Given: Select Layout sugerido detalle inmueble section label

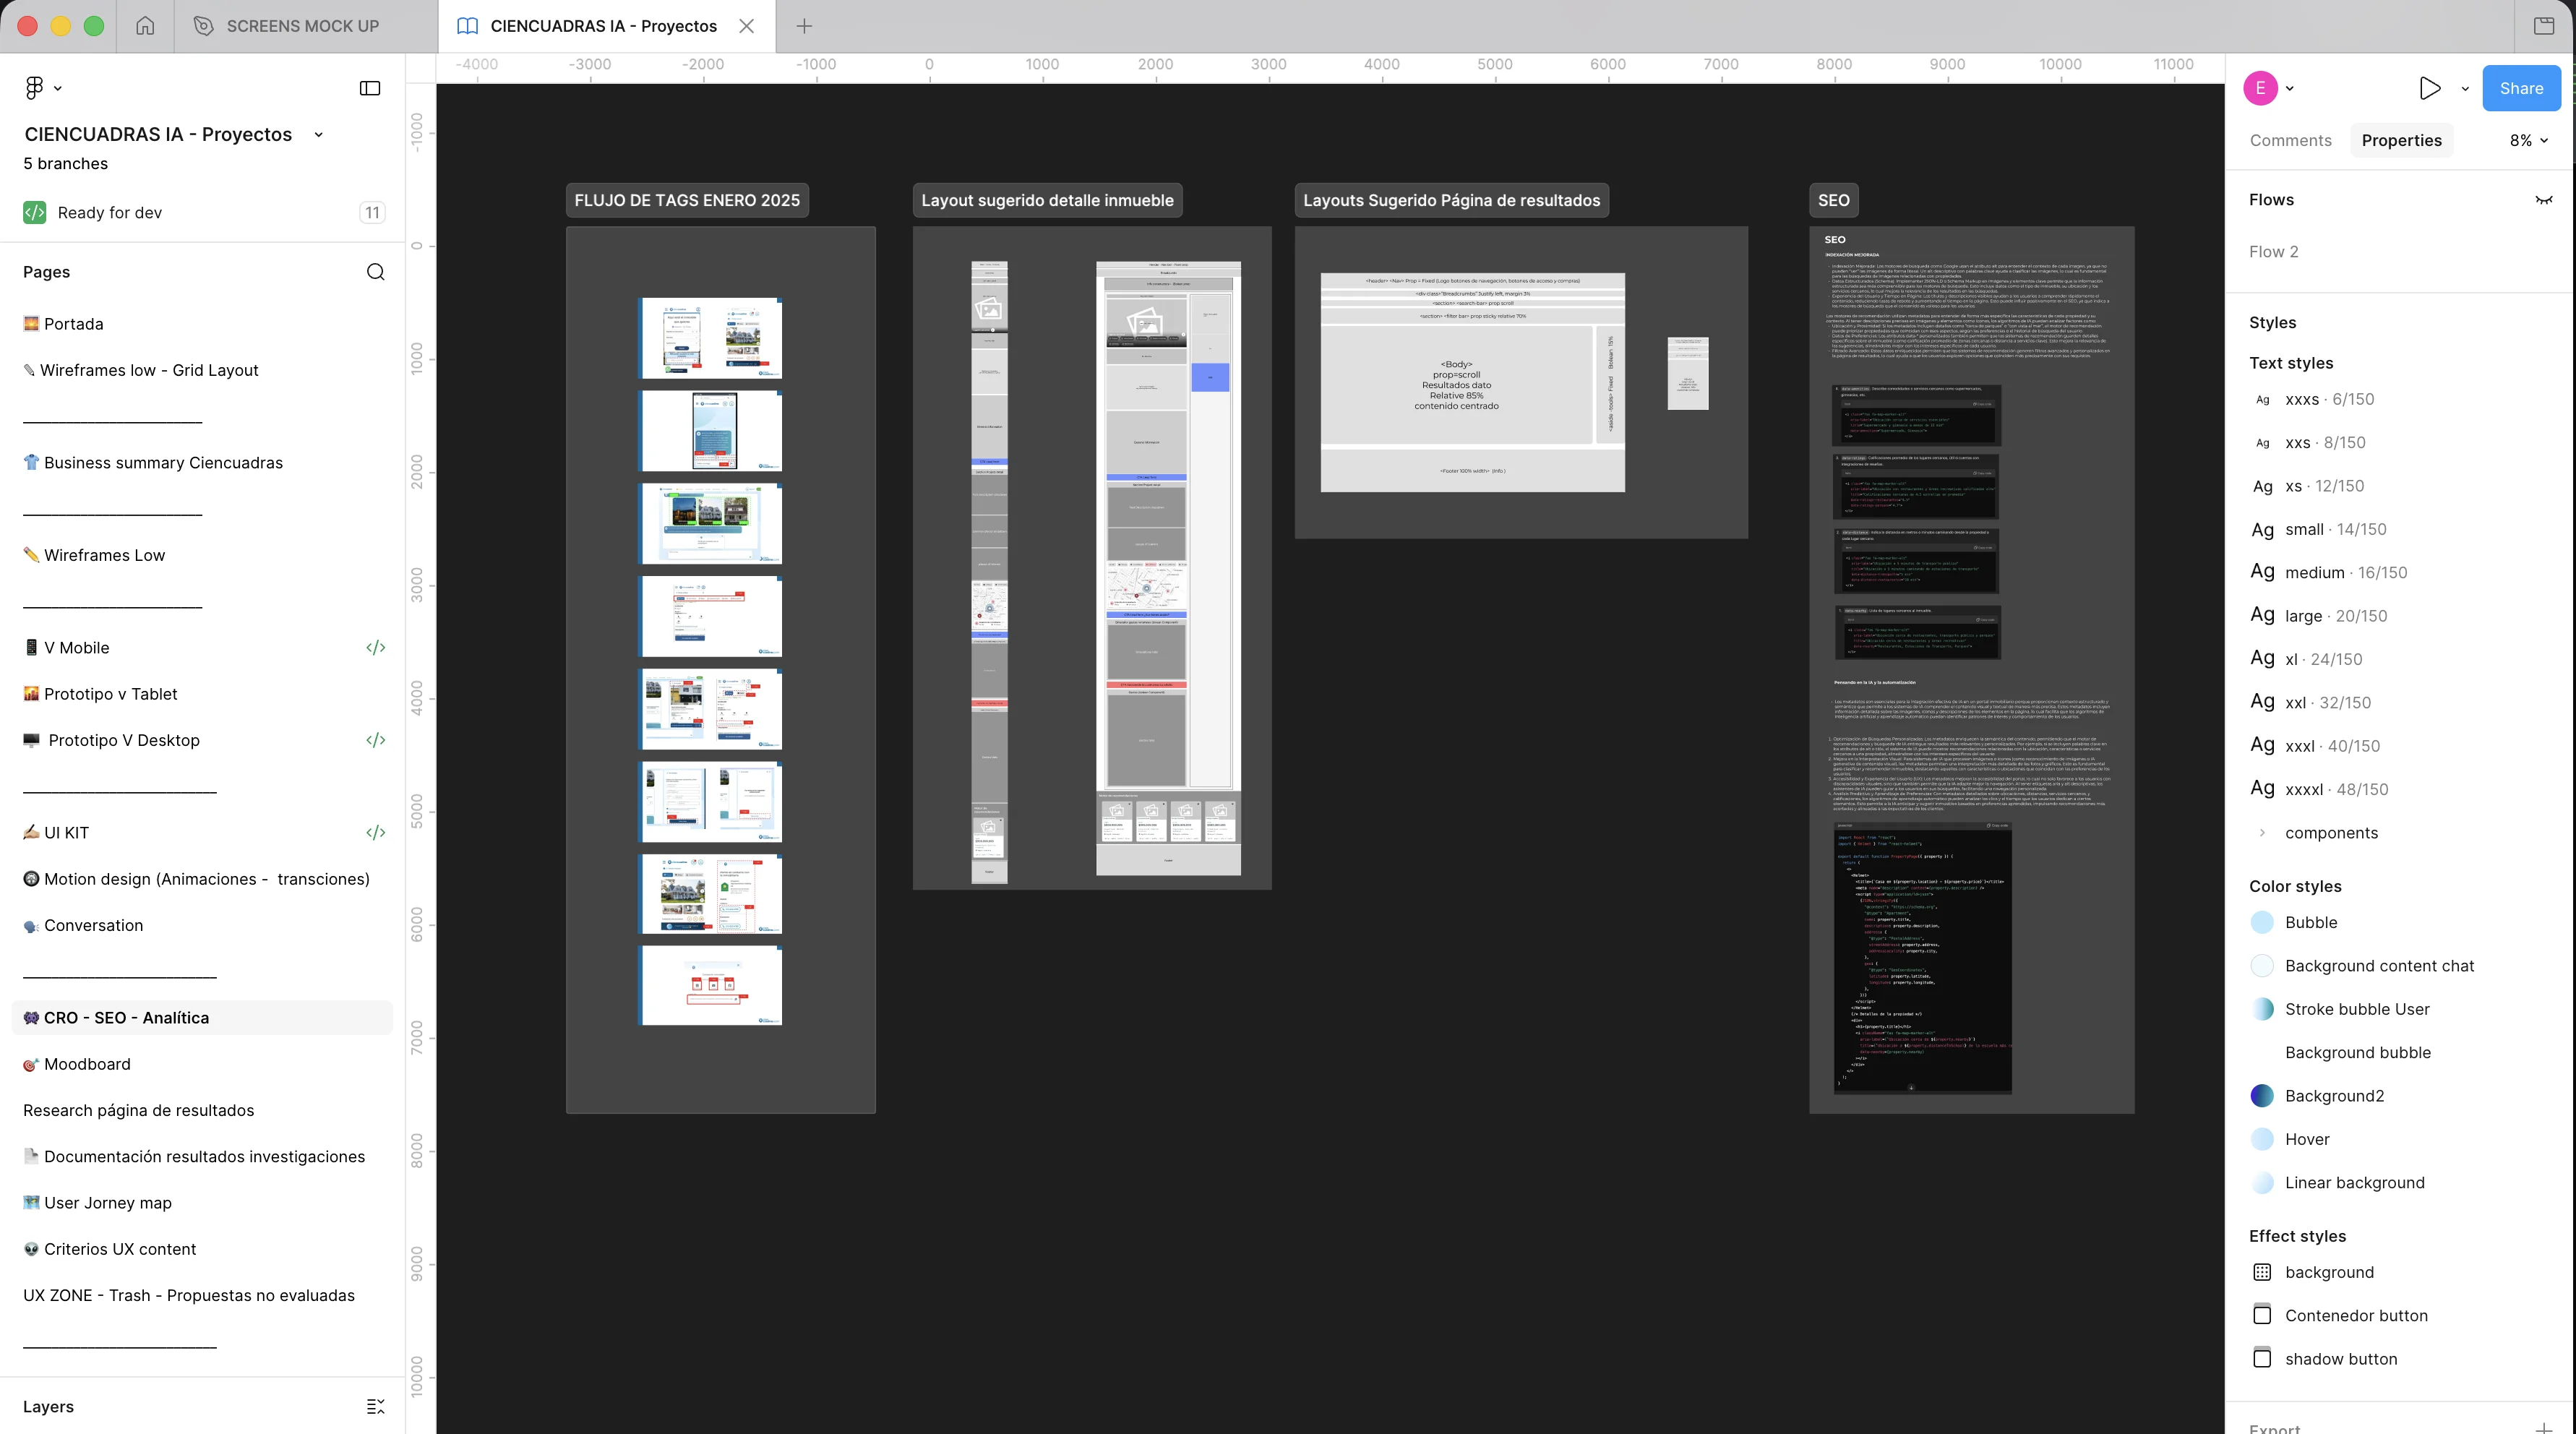Looking at the screenshot, I should [1047, 200].
